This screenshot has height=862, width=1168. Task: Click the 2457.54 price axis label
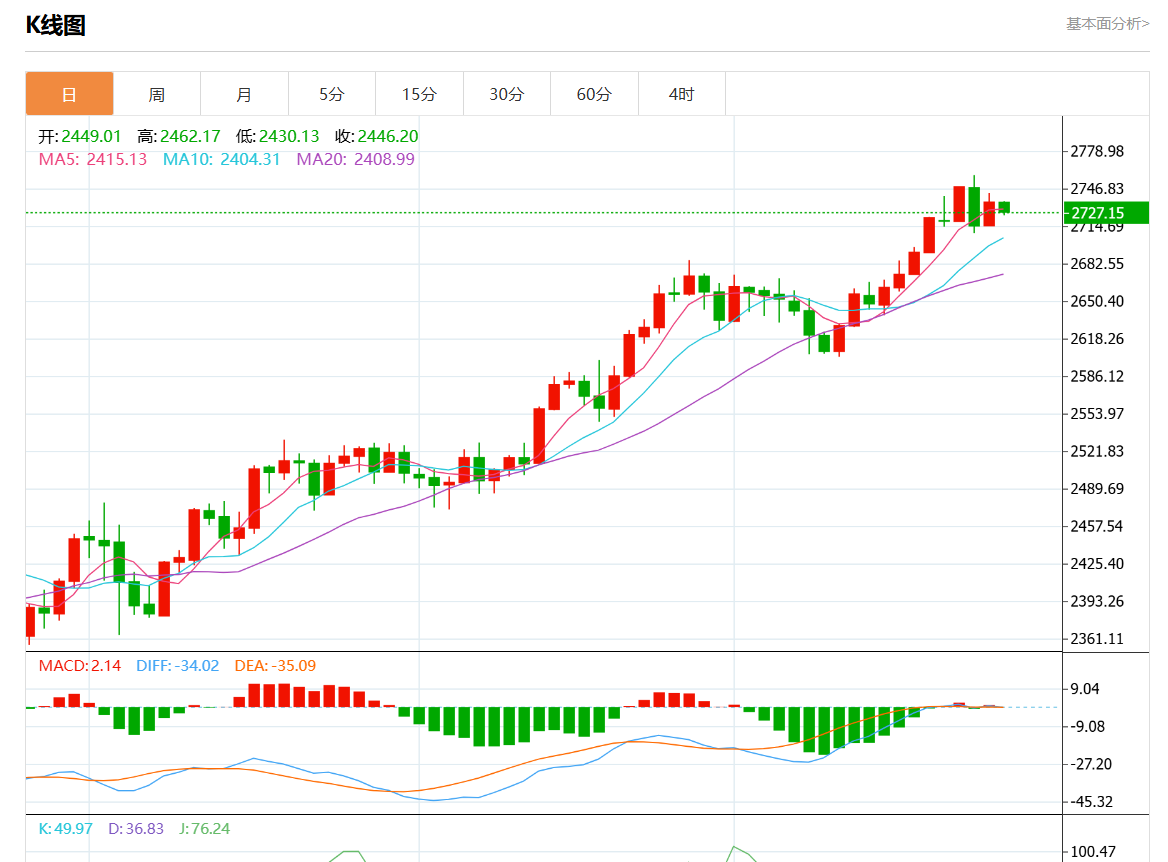[1096, 526]
